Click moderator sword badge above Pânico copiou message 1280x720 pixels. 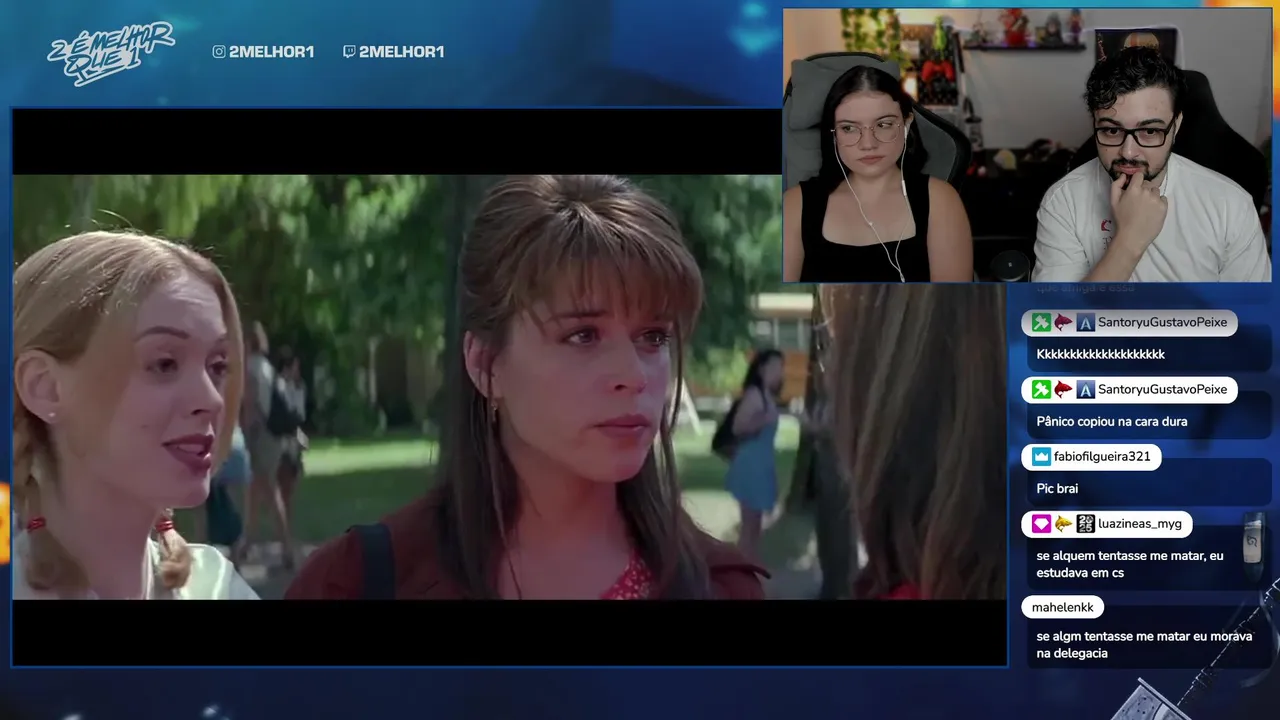pos(1041,389)
